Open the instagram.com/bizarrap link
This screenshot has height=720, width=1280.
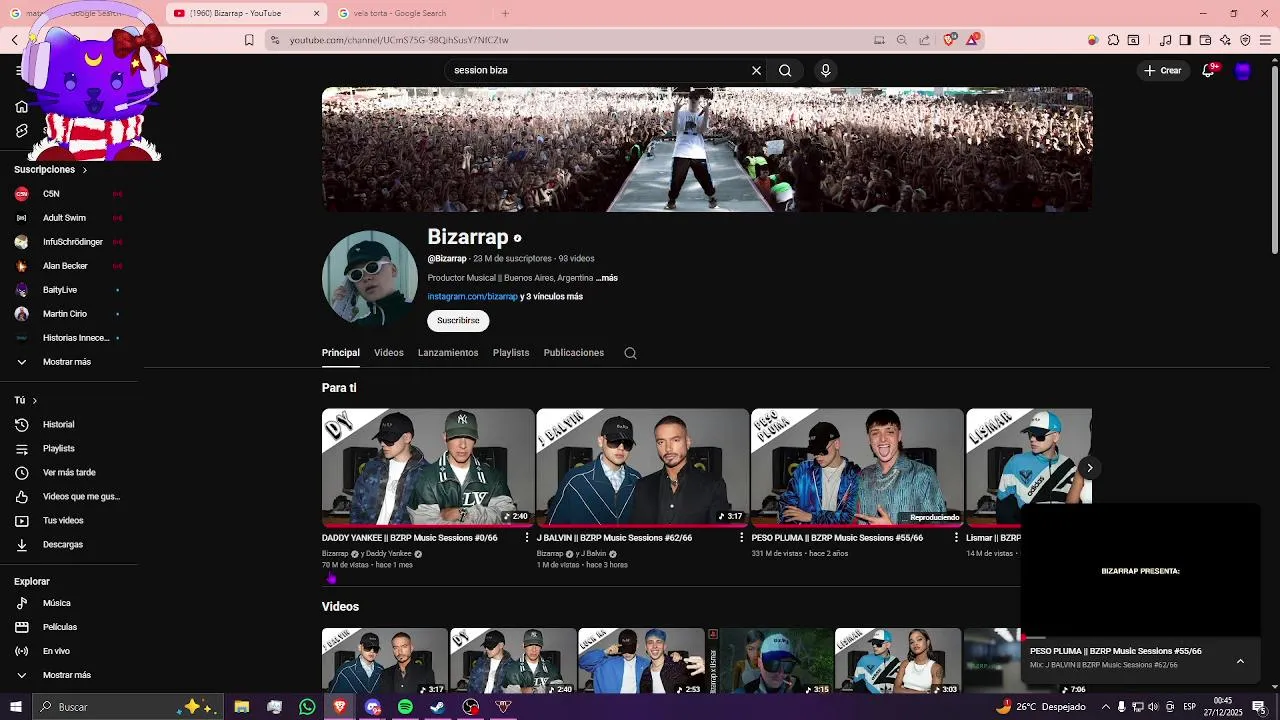(x=473, y=297)
